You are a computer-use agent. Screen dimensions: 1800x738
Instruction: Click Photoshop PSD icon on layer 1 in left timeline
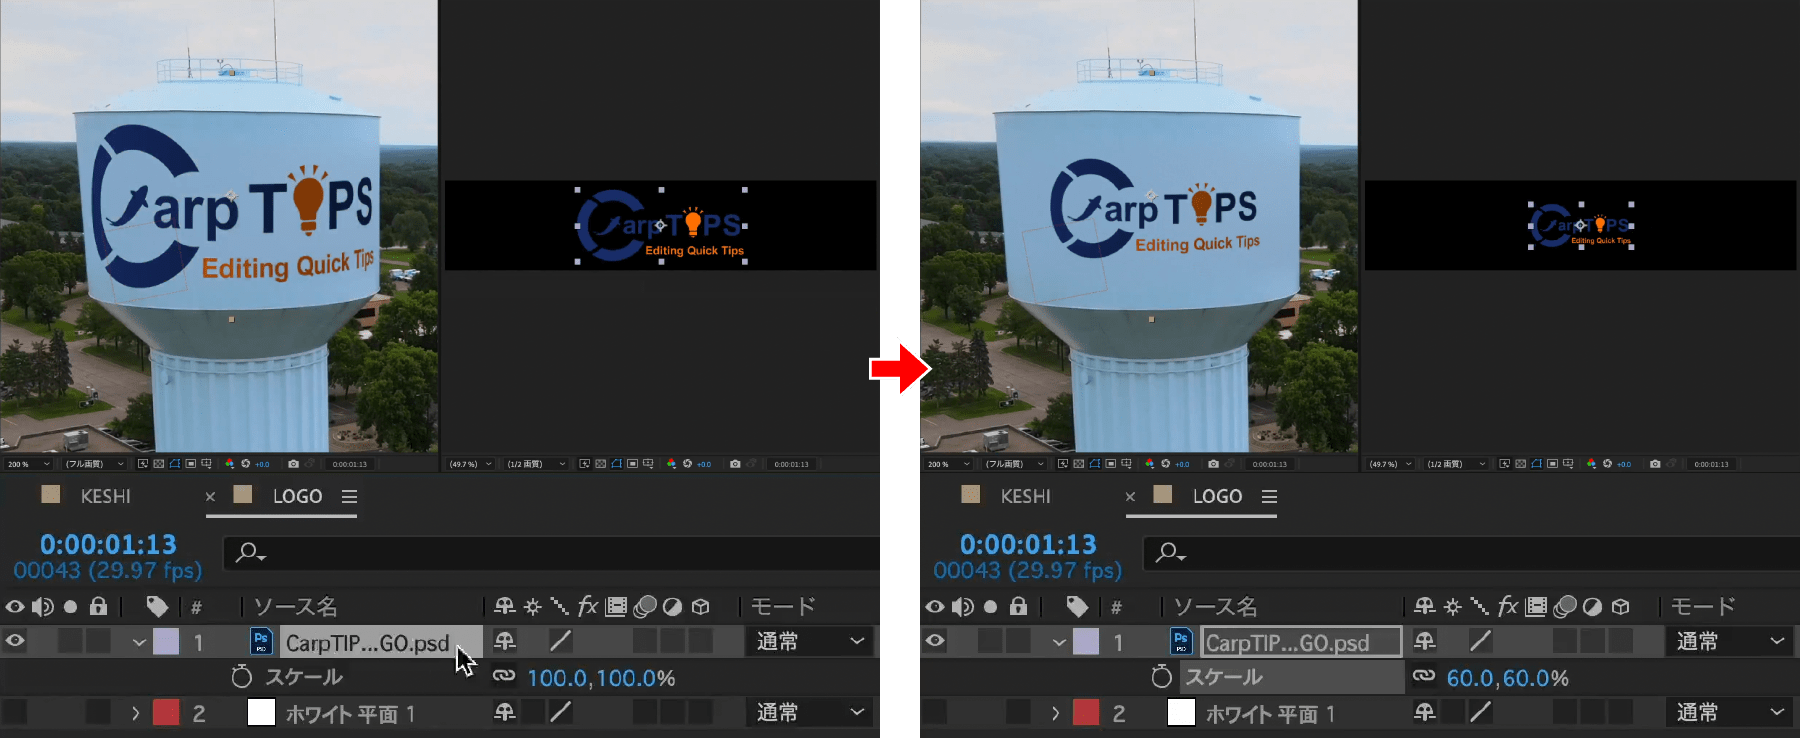(261, 641)
